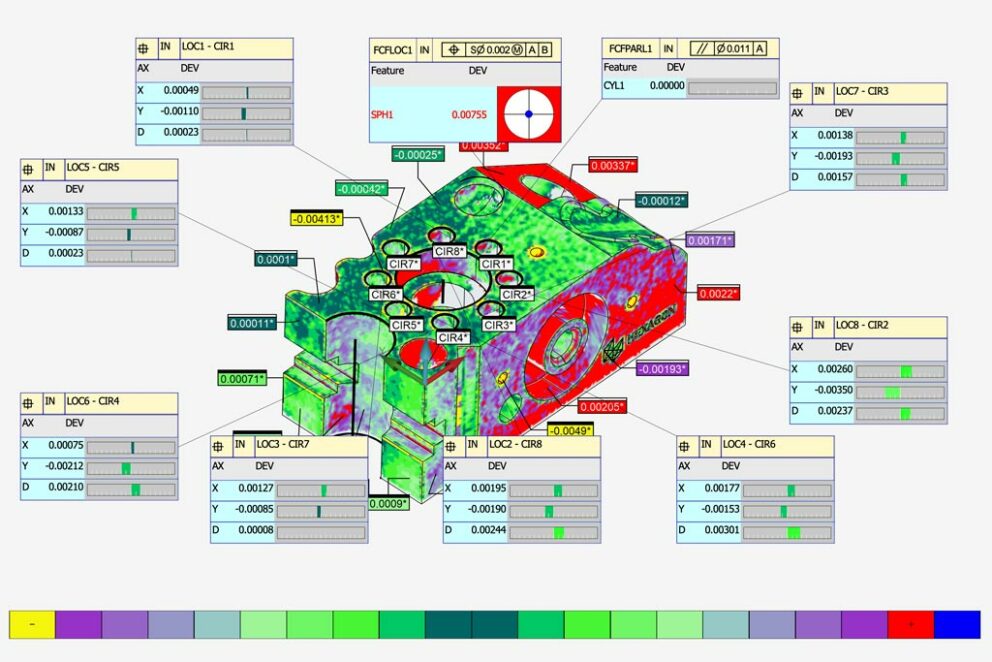Click the yellow minus swatch in color bar

[x=32, y=624]
